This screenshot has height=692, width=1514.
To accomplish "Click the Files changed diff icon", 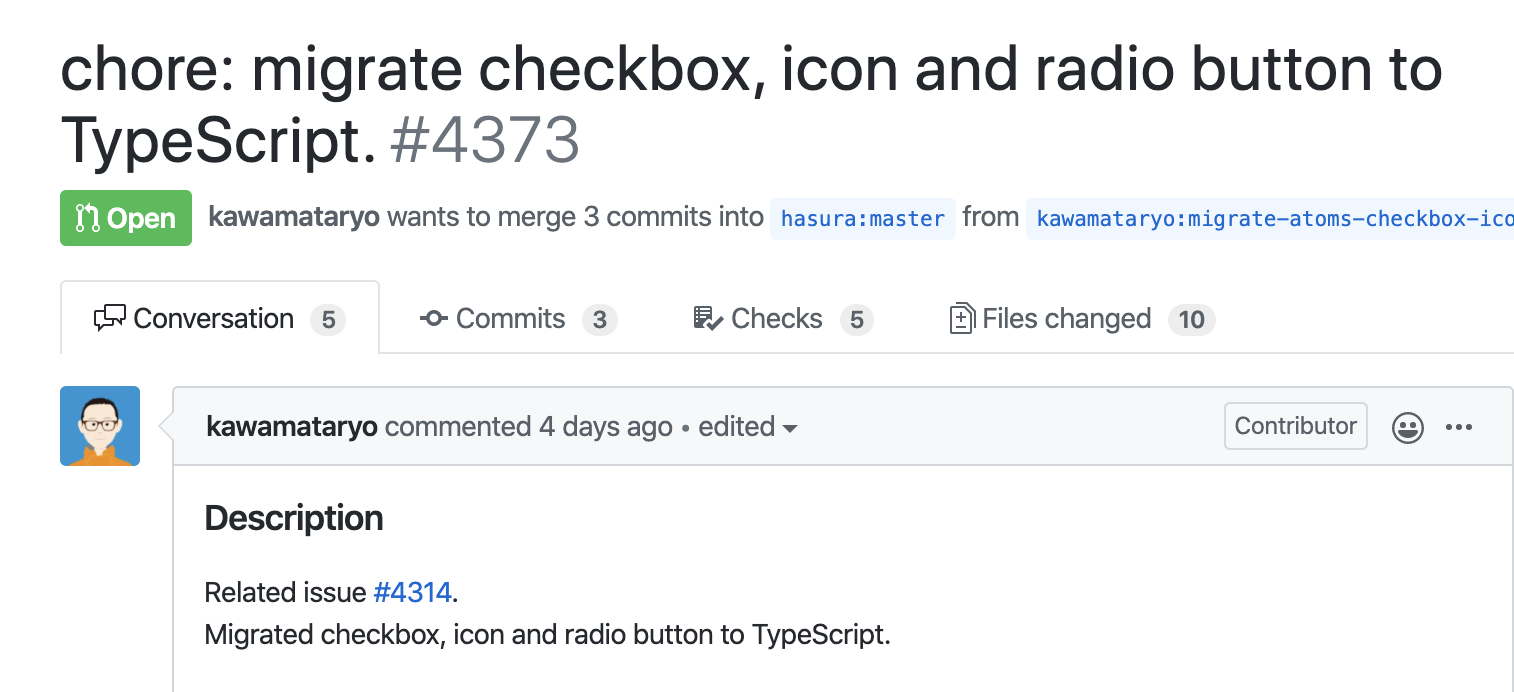I will pyautogui.click(x=961, y=319).
